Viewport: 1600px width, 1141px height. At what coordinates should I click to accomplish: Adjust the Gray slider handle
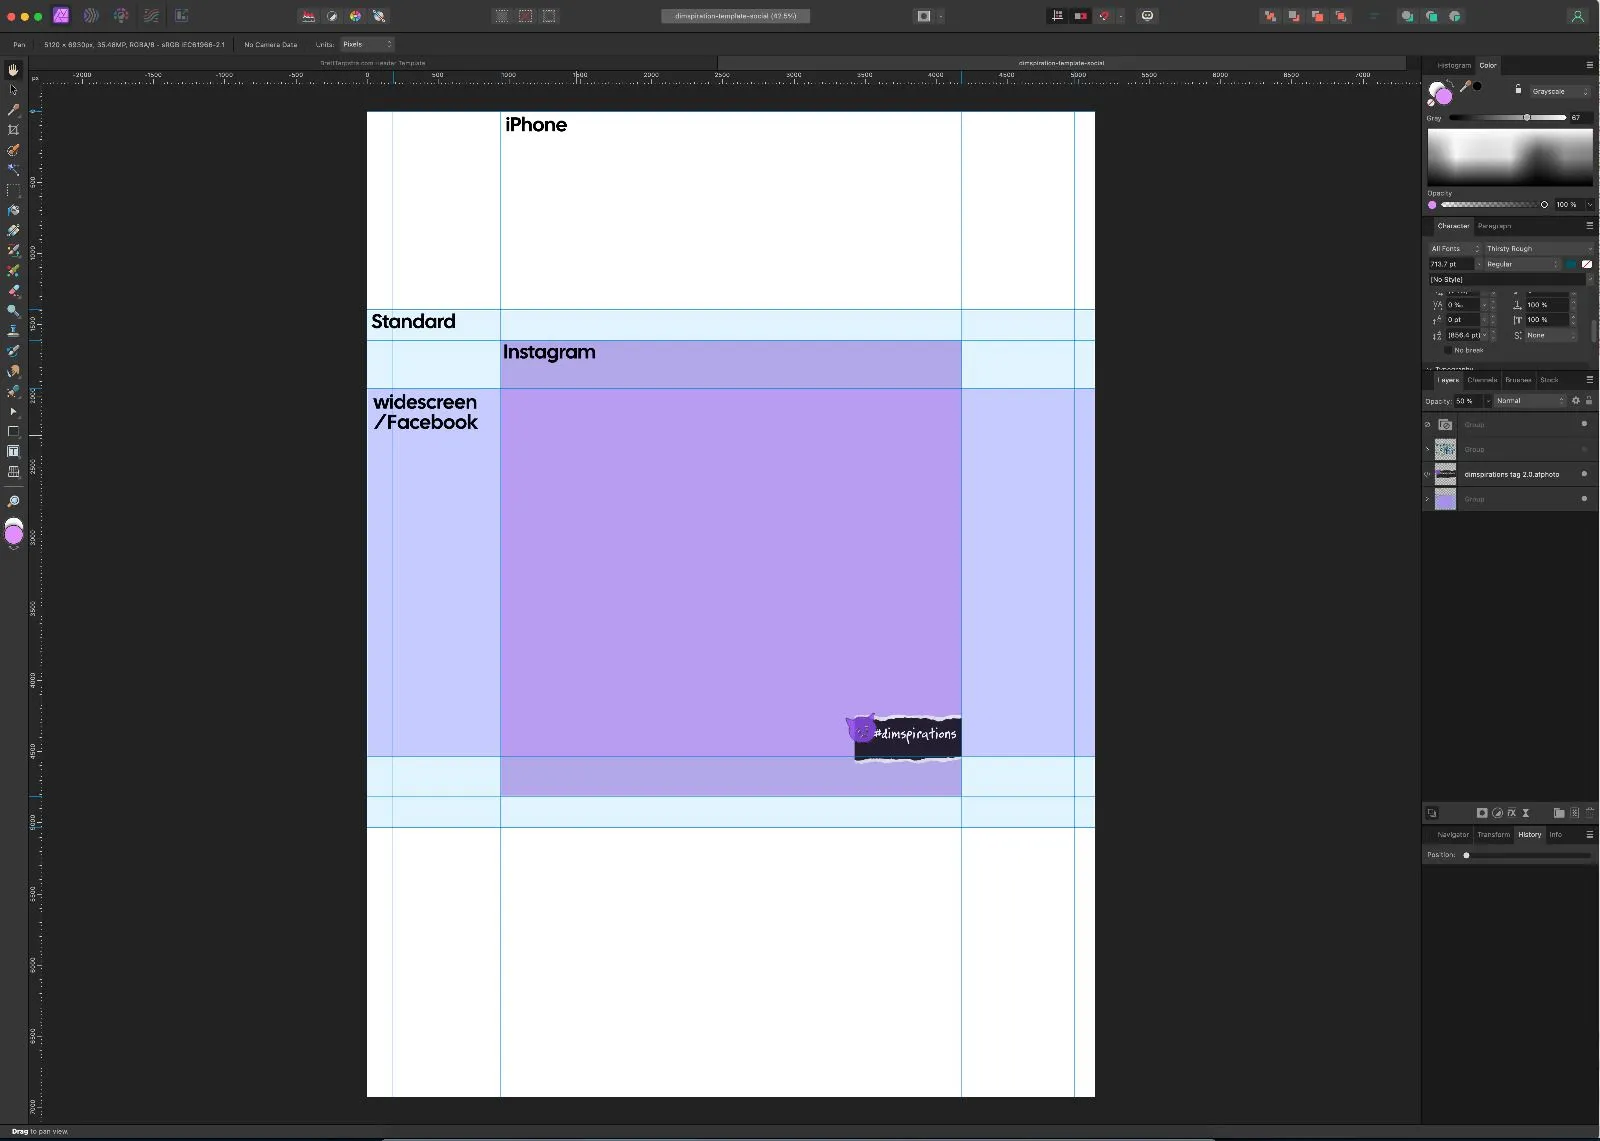point(1526,118)
